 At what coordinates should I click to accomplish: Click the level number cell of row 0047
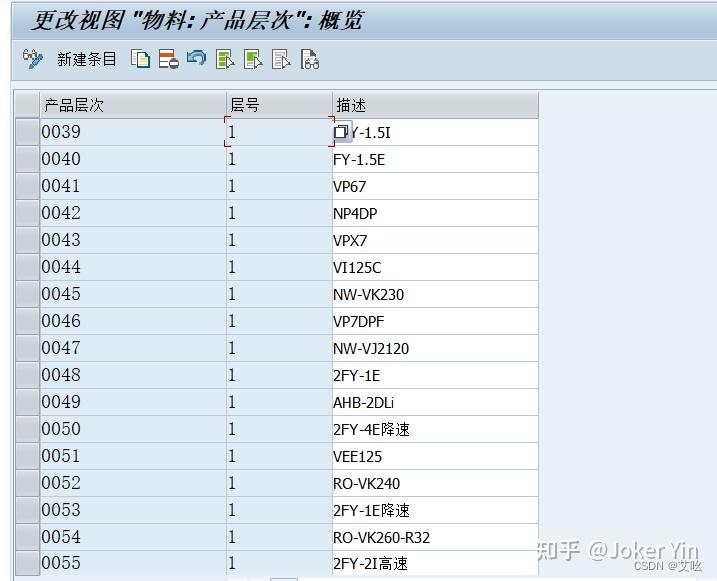point(279,348)
